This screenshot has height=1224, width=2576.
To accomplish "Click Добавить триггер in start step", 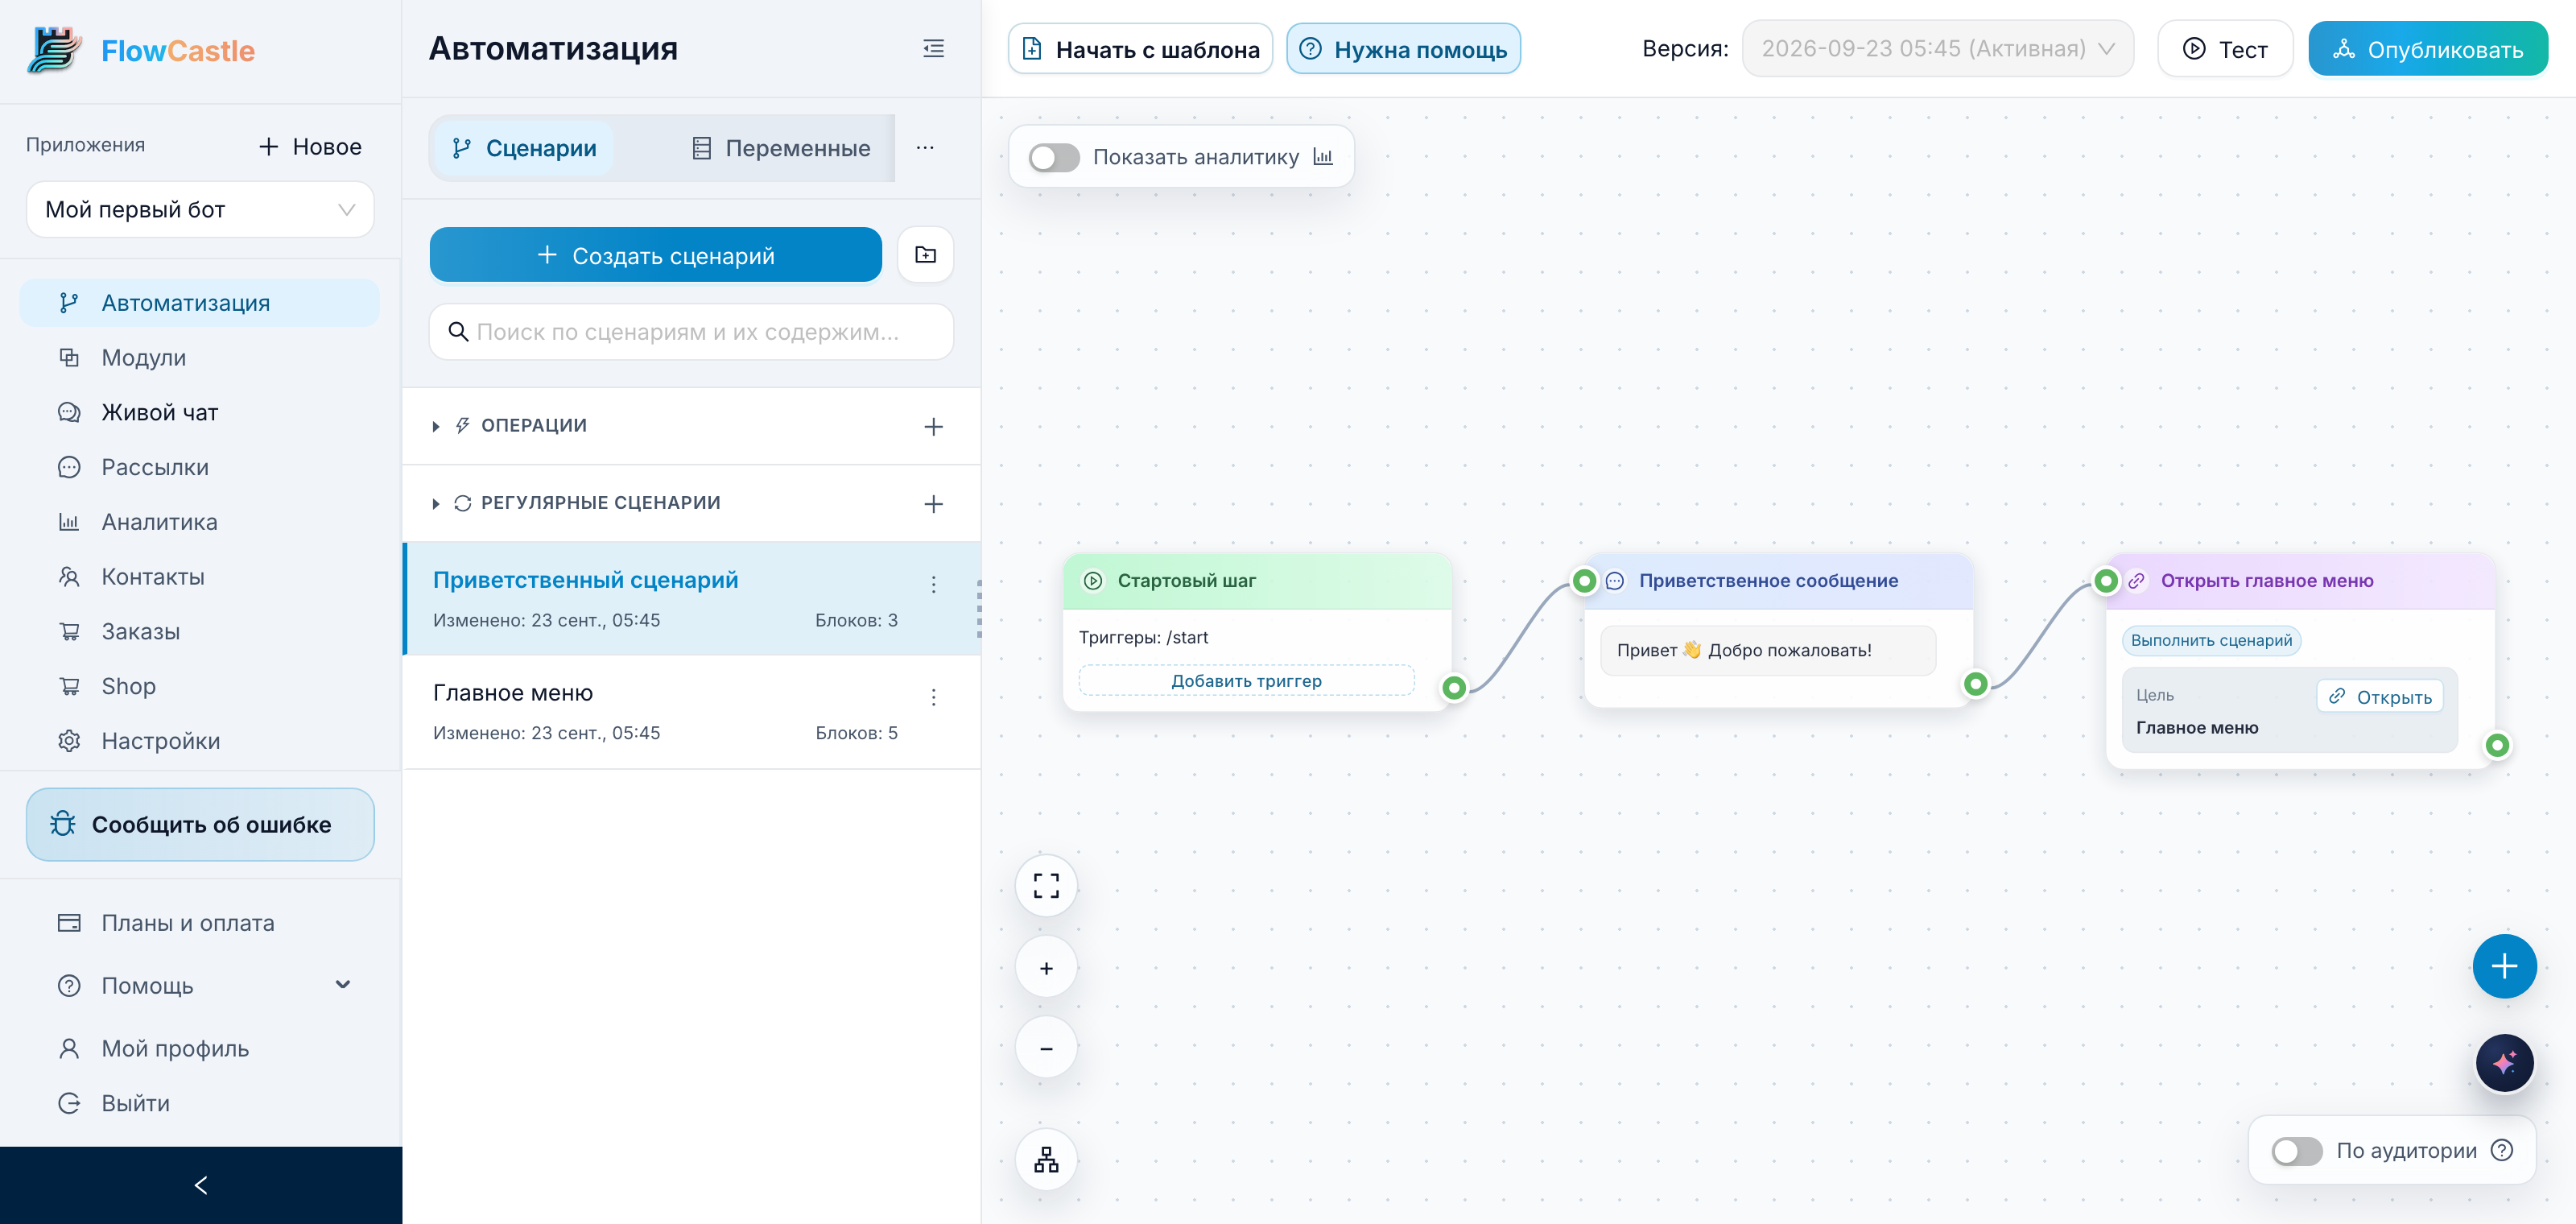I will [x=1246, y=680].
